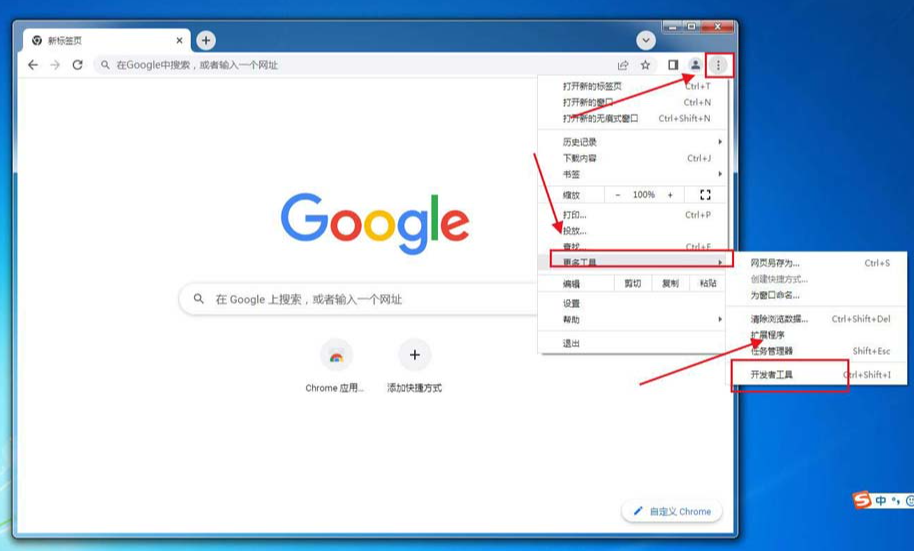Image resolution: width=914 pixels, height=551 pixels.
Task: Click 自定义 Chrome button
Action: click(672, 511)
